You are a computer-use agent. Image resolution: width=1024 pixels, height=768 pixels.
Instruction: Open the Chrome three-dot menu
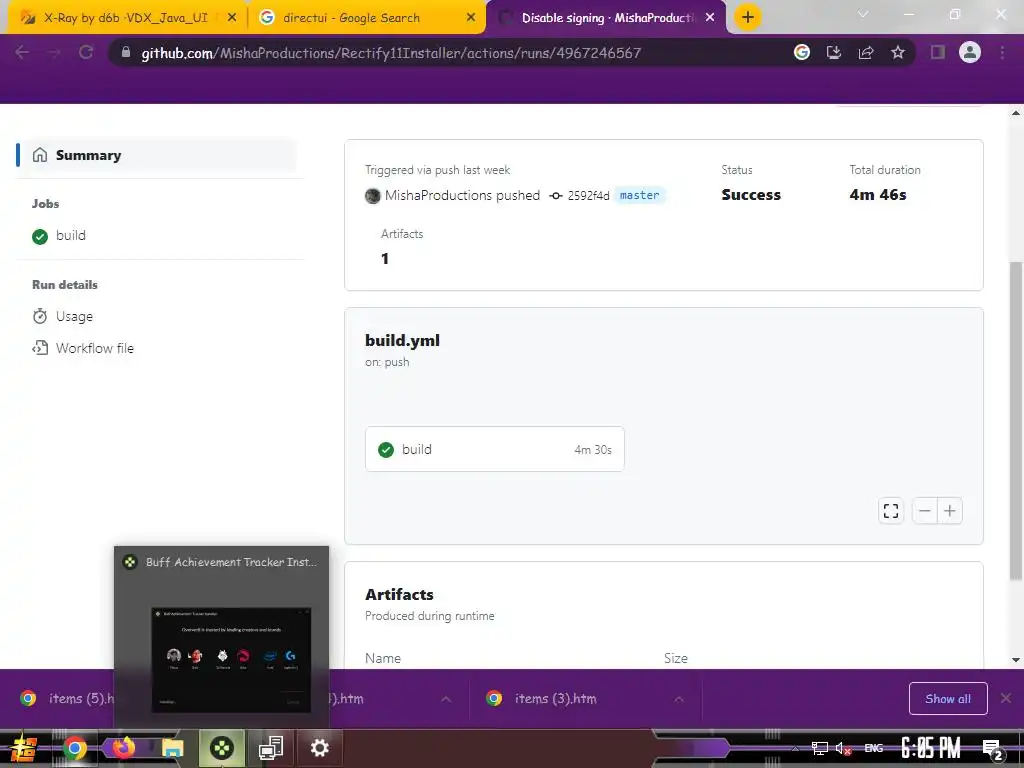tap(1002, 53)
